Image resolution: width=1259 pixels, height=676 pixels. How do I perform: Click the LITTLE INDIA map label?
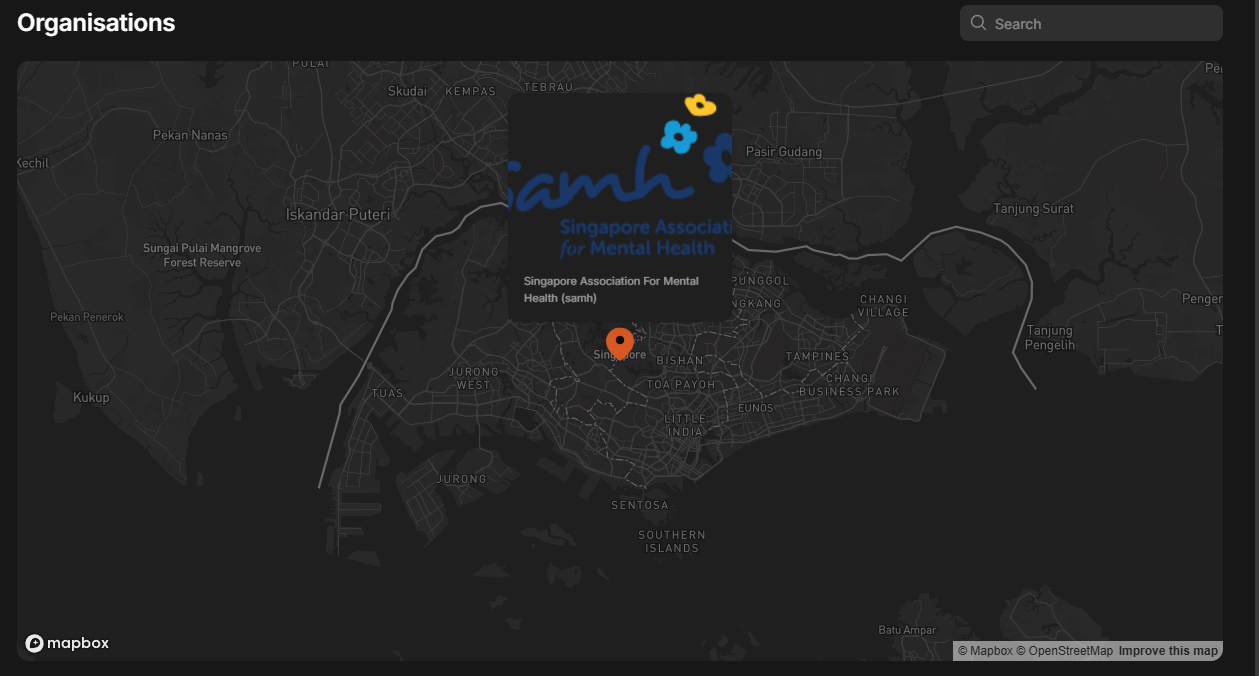tap(685, 425)
